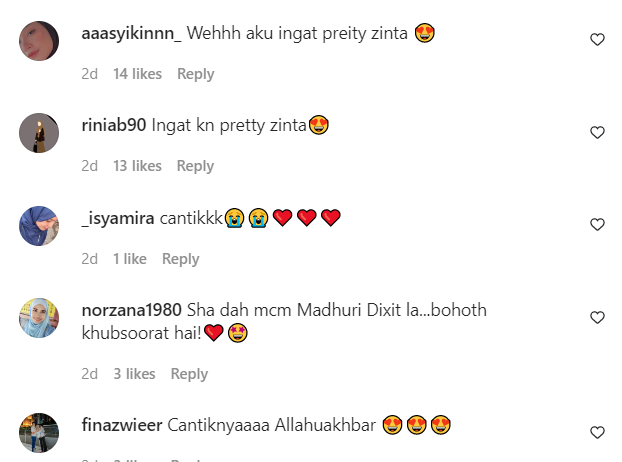Like norzana1980's Madhuri Dixit comment
622x462 pixels.
point(597,317)
